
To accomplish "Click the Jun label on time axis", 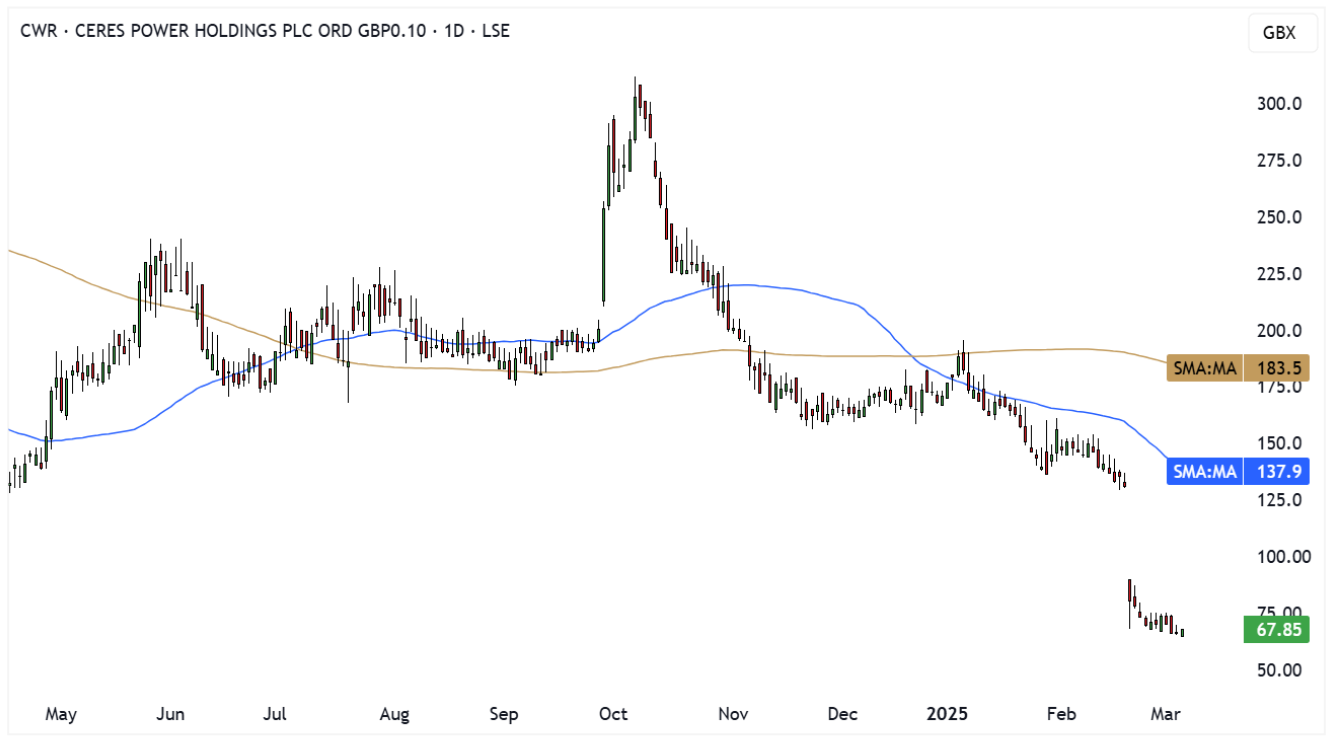I will click(x=171, y=714).
